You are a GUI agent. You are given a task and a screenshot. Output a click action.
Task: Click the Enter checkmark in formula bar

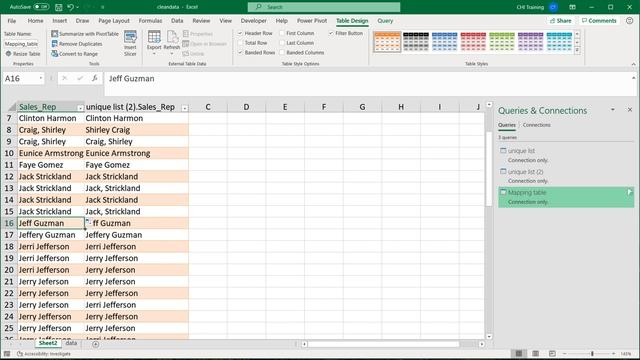pos(80,78)
